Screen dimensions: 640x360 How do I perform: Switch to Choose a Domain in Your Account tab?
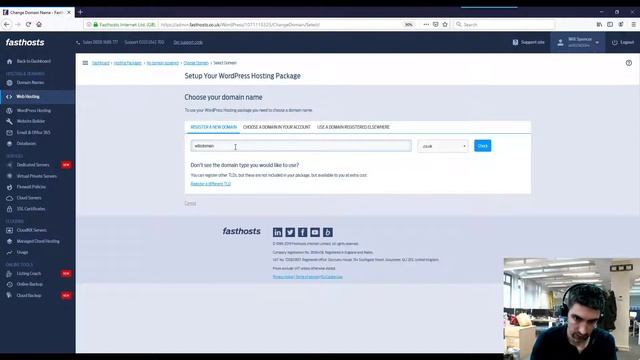click(277, 127)
